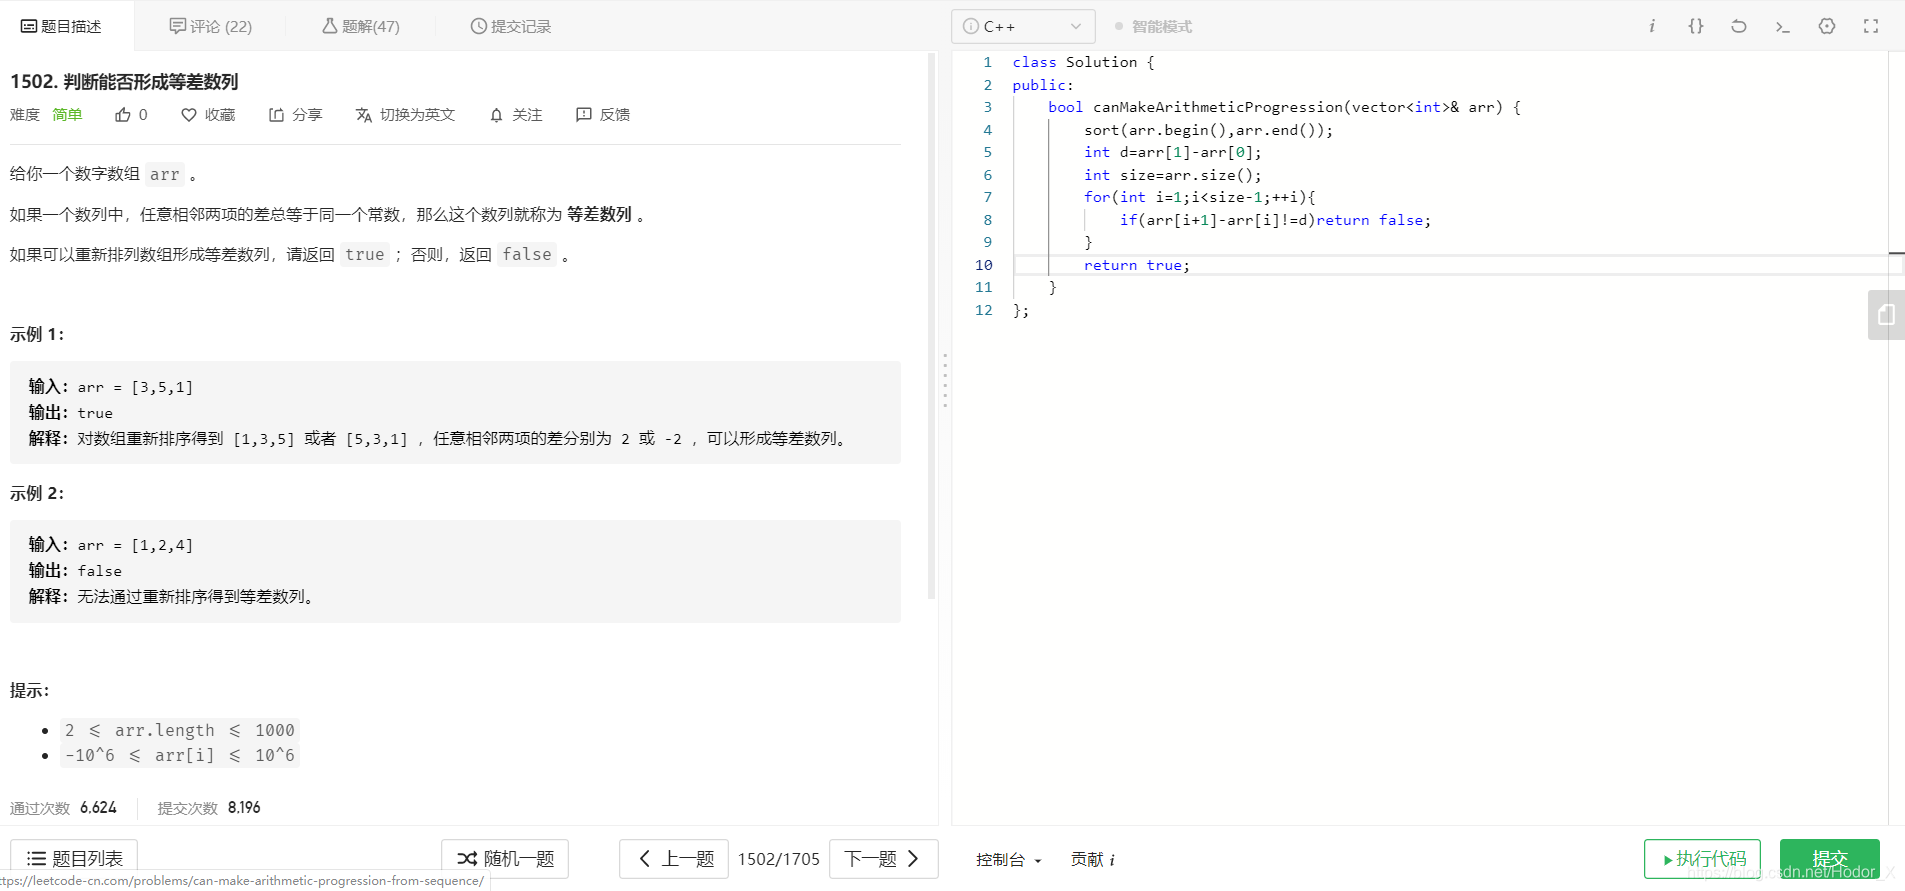The width and height of the screenshot is (1905, 891).
Task: Click code line 10 'return true;'
Action: [x=1136, y=265]
